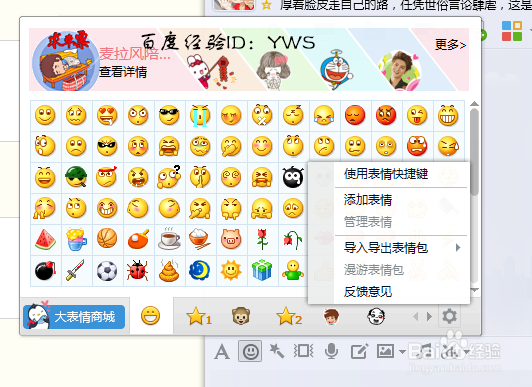Open the monkey emoji pack tab
Viewport: 532px width, 387px height.
point(241,316)
